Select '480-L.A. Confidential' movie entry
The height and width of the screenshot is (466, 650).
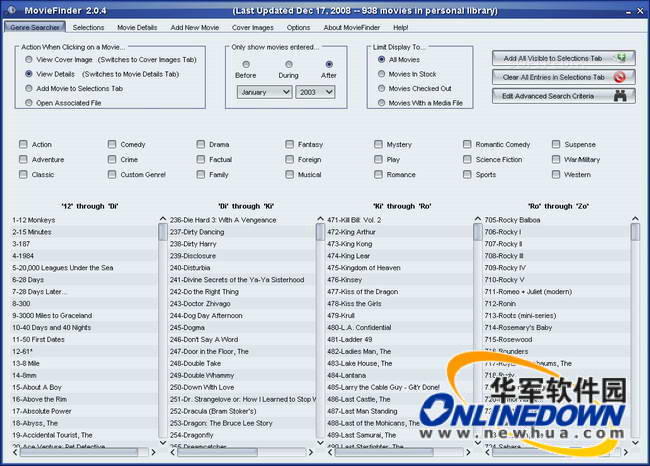point(399,328)
